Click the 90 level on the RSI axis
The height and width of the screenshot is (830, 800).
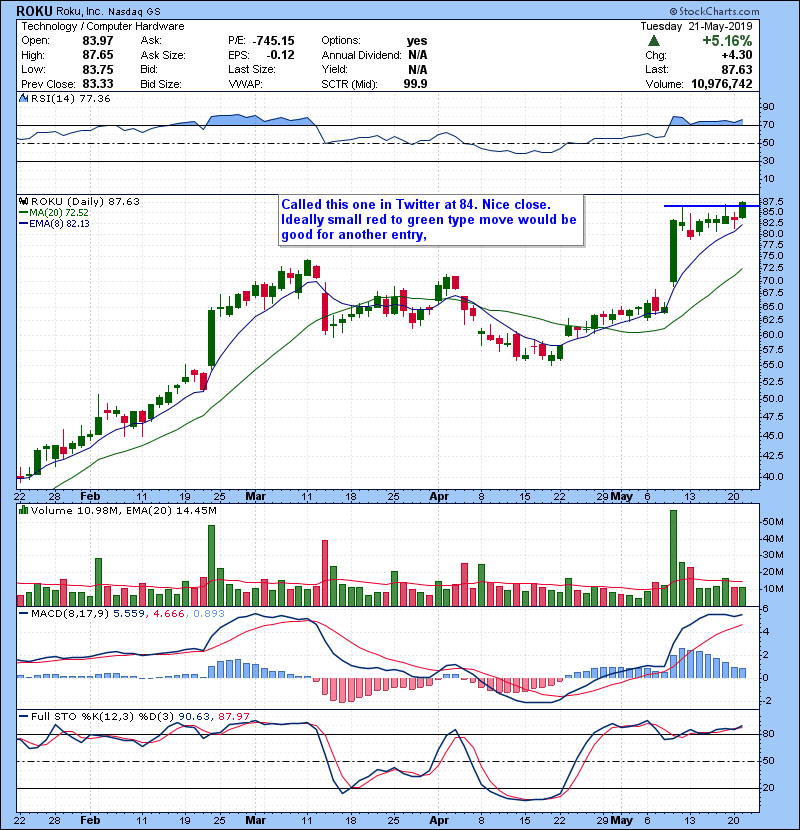[x=768, y=107]
